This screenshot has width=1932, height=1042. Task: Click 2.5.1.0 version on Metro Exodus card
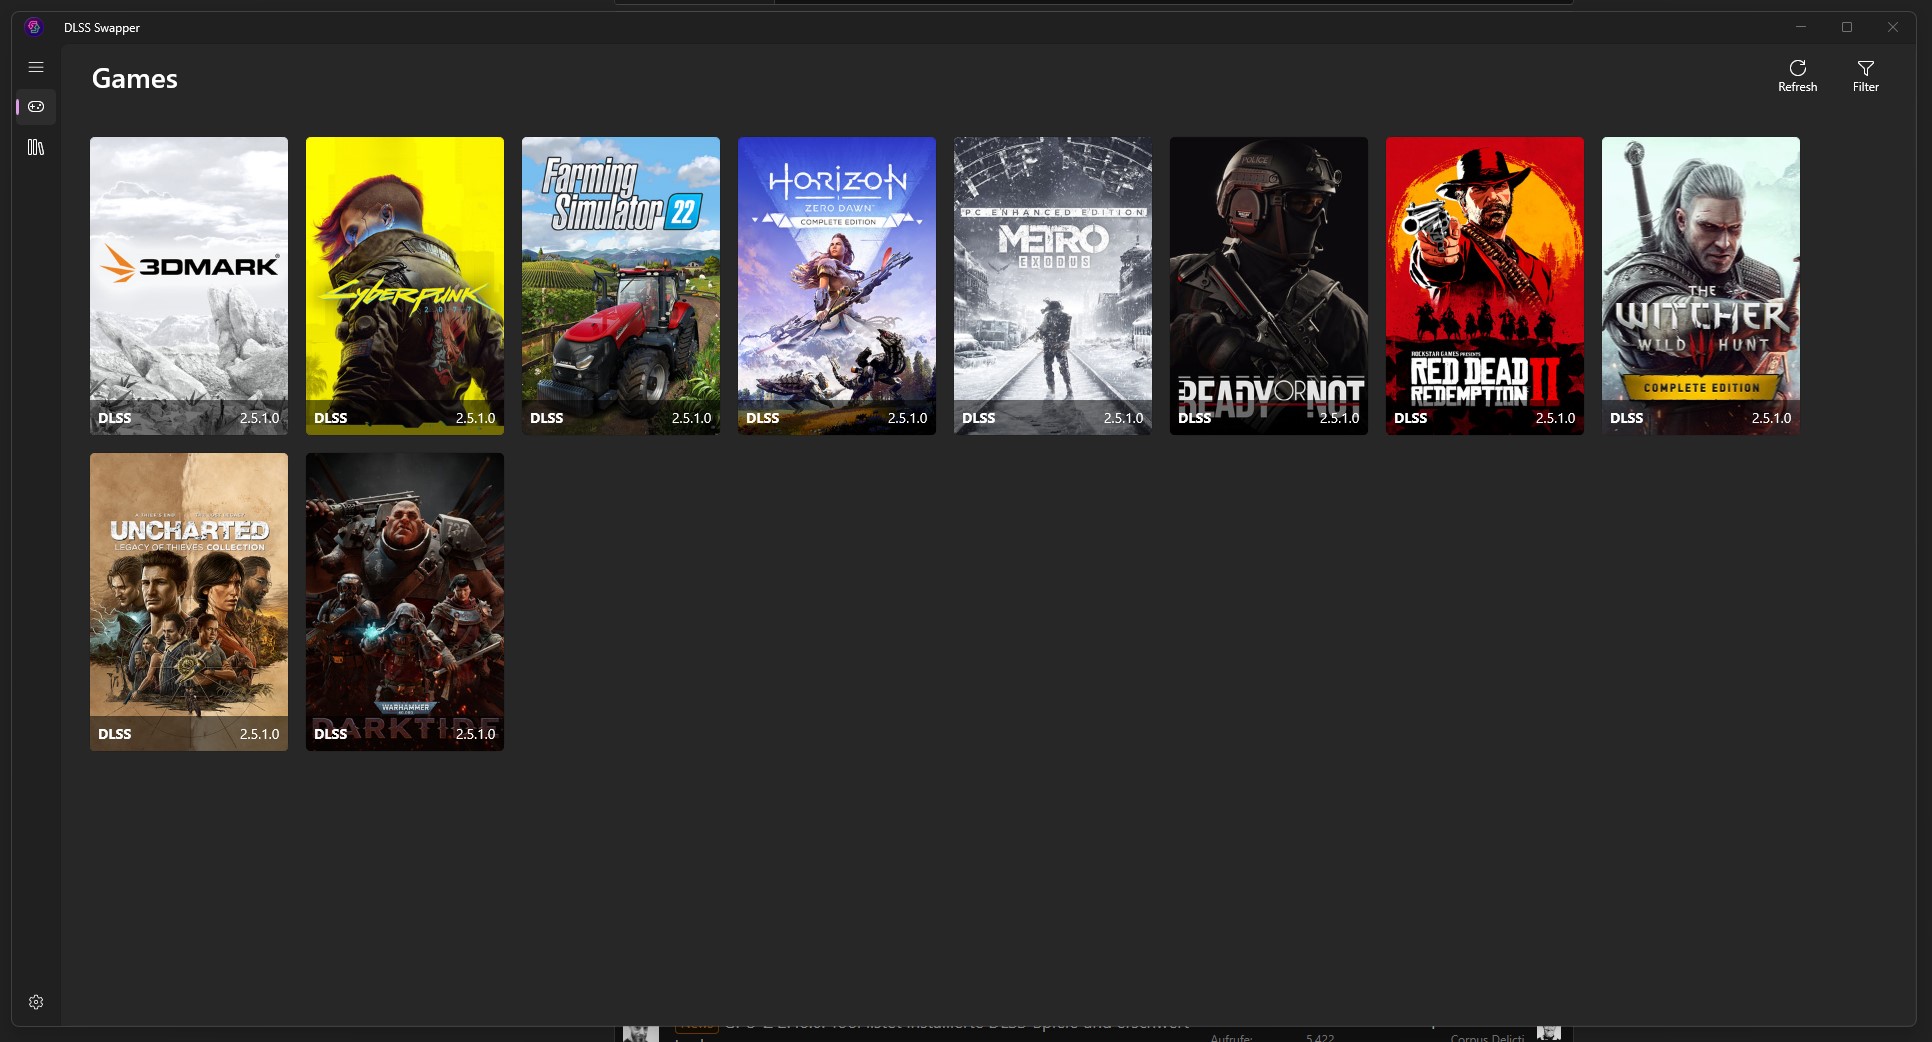click(1123, 418)
